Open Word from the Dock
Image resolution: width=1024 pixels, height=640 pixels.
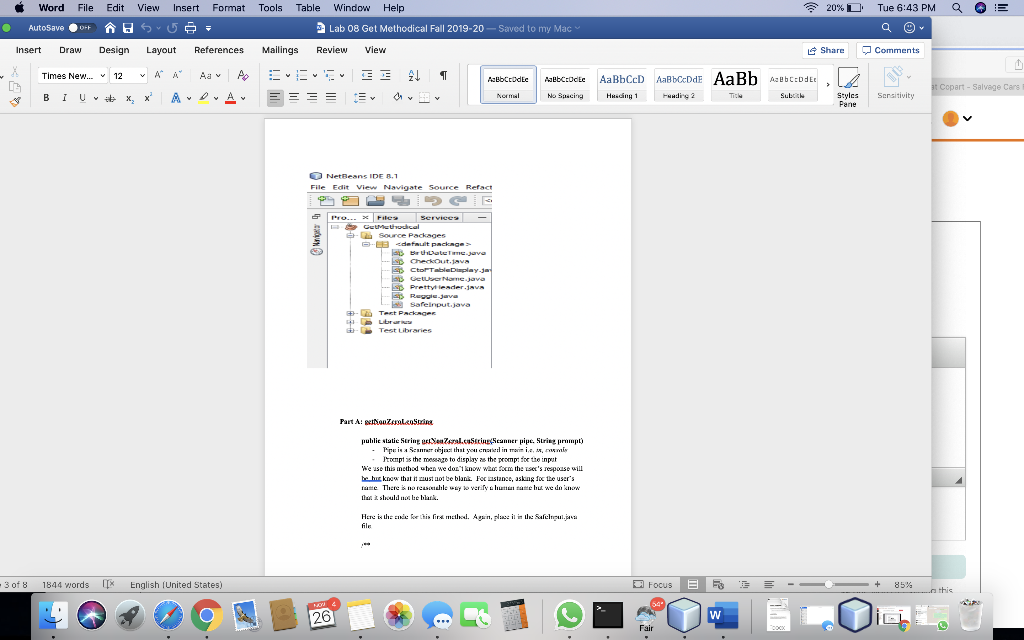722,615
